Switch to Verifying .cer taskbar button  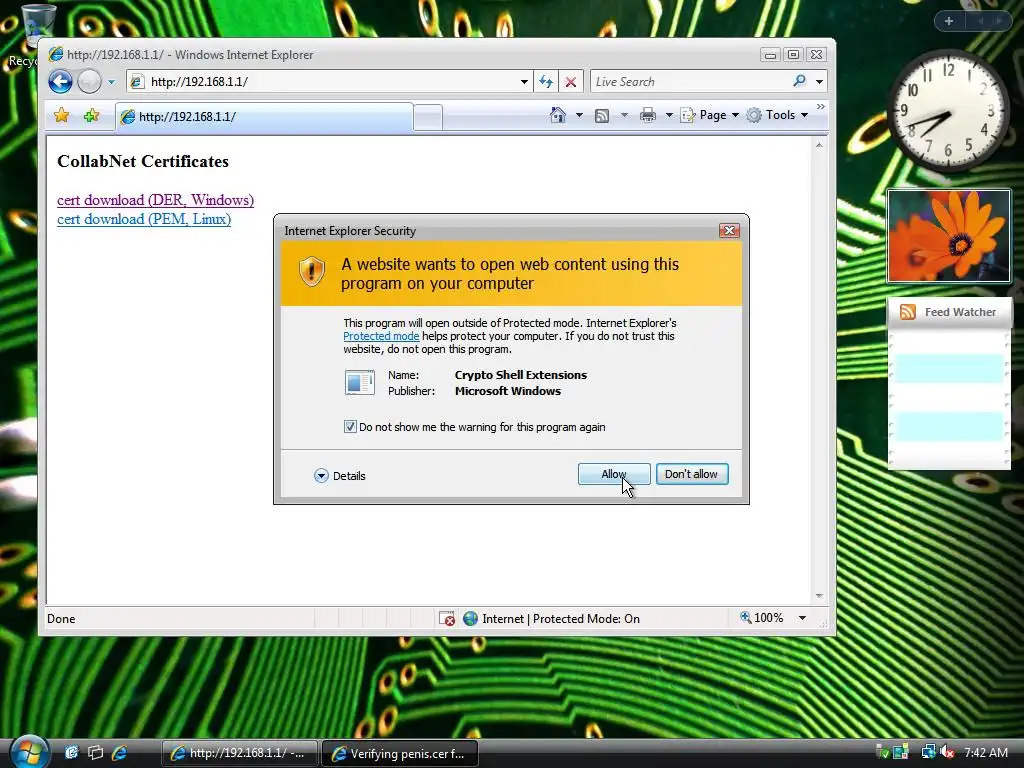click(x=400, y=753)
